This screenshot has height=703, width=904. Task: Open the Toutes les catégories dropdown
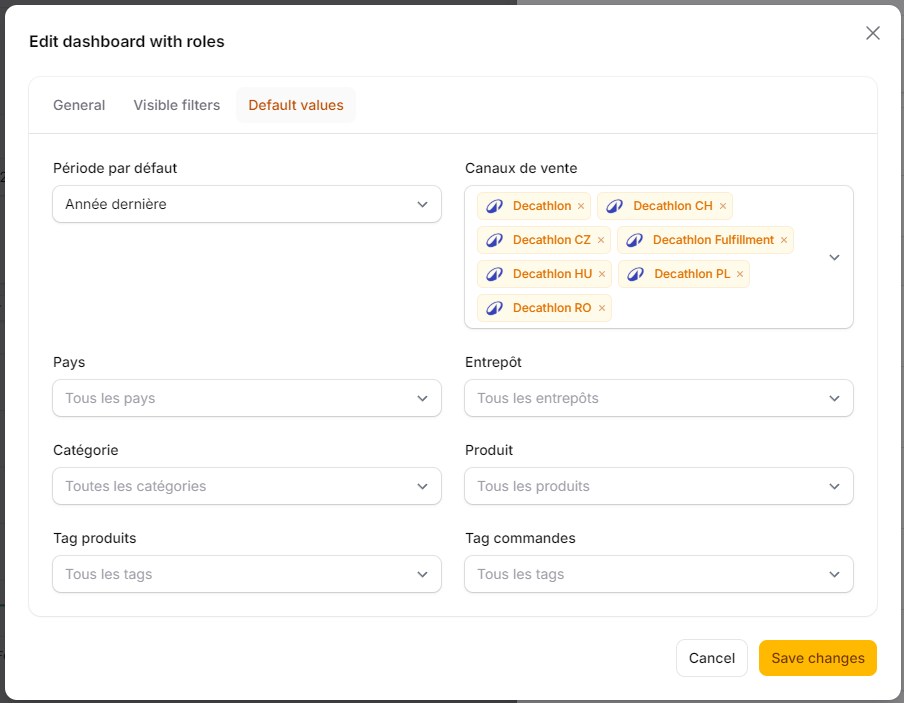246,486
